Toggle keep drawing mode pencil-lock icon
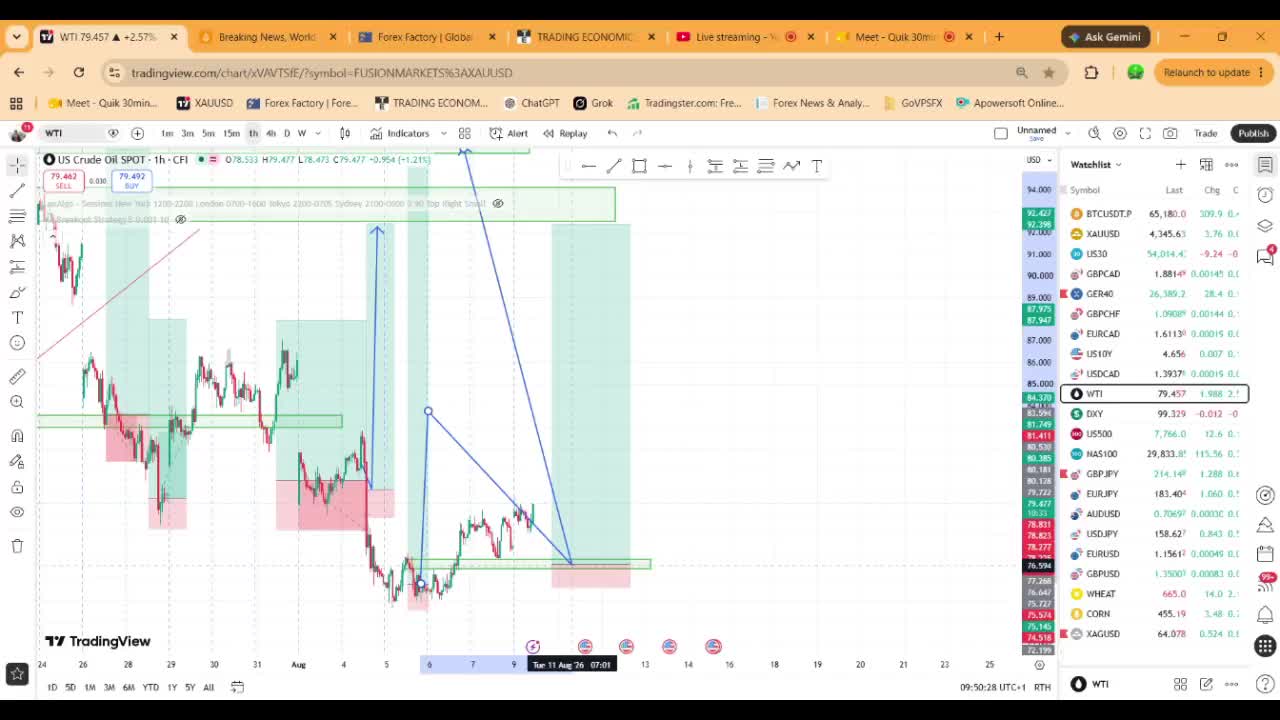This screenshot has height=720, width=1280. click(x=17, y=462)
